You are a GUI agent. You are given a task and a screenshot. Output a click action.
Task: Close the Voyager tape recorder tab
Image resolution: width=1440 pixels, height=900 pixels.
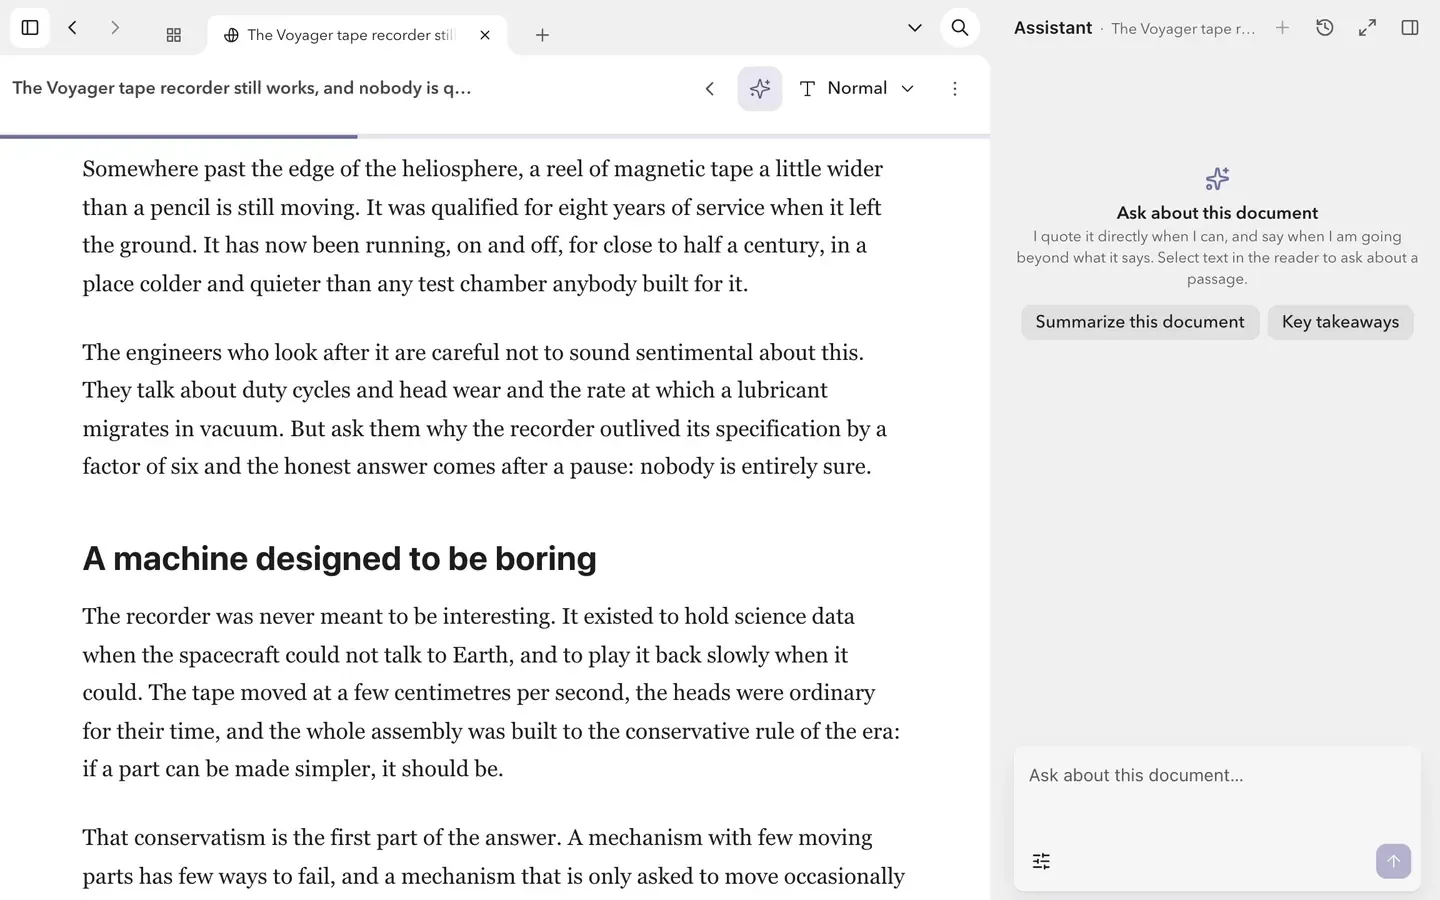[x=485, y=35]
